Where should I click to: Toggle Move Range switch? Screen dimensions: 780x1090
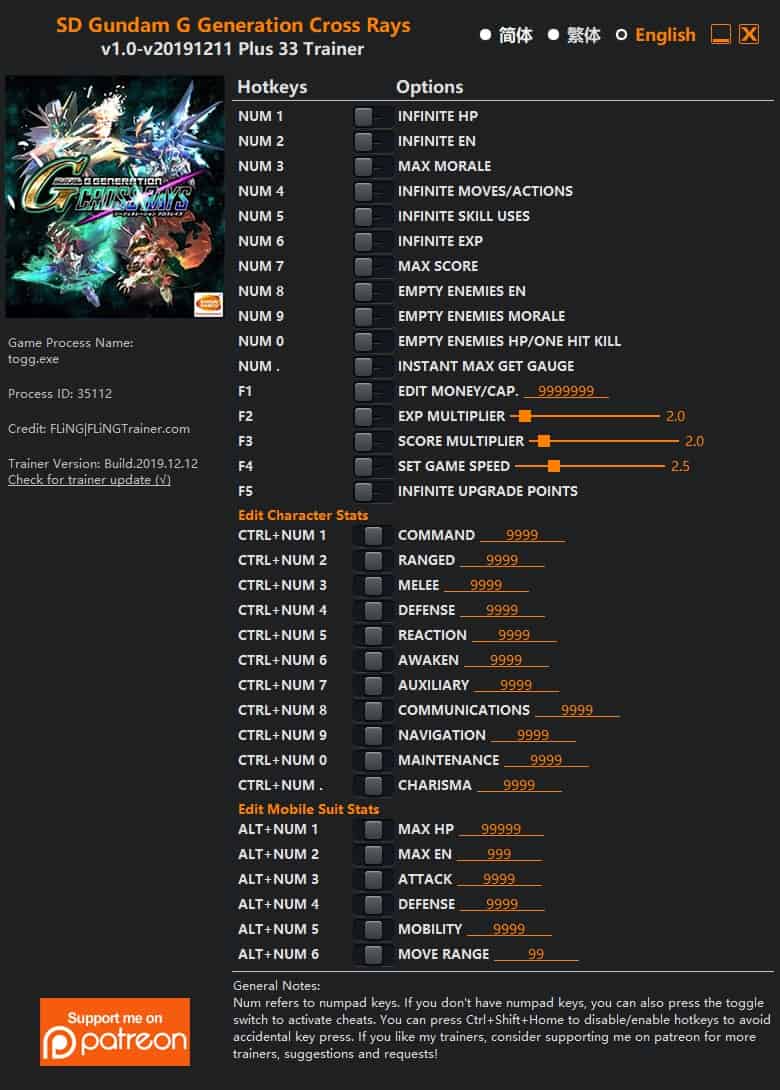(x=373, y=954)
